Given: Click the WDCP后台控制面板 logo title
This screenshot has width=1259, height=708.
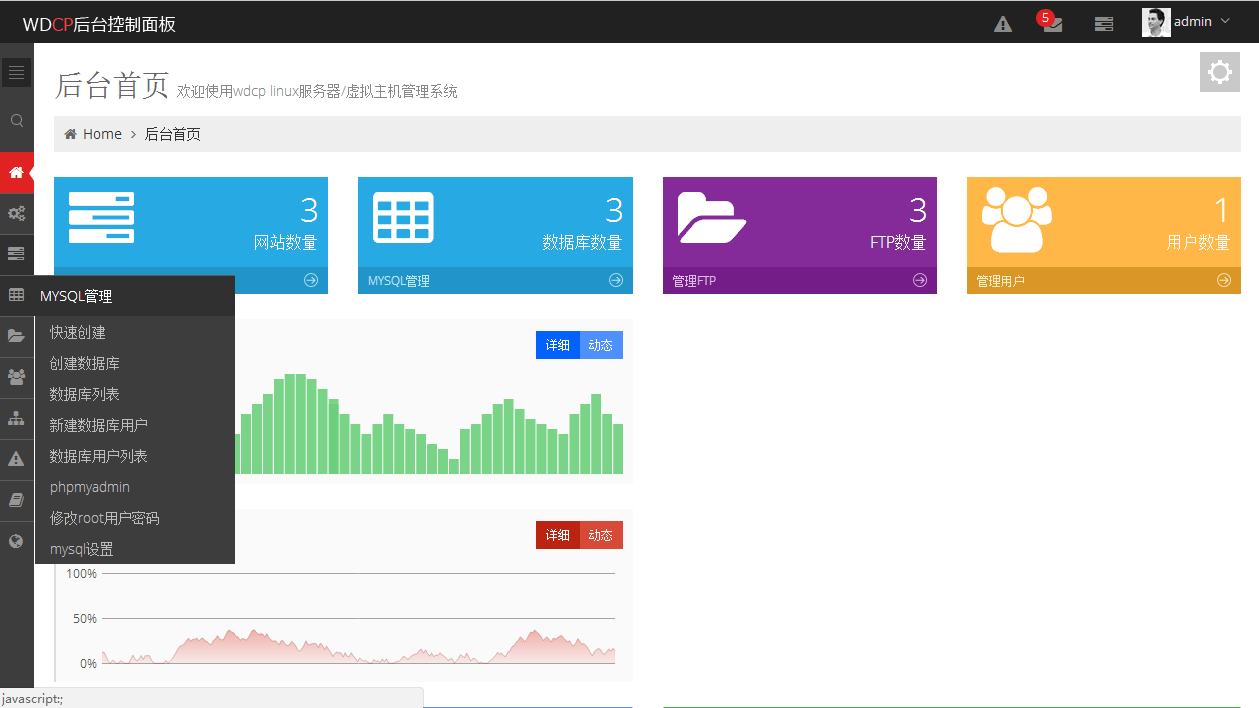Looking at the screenshot, I should coord(99,24).
